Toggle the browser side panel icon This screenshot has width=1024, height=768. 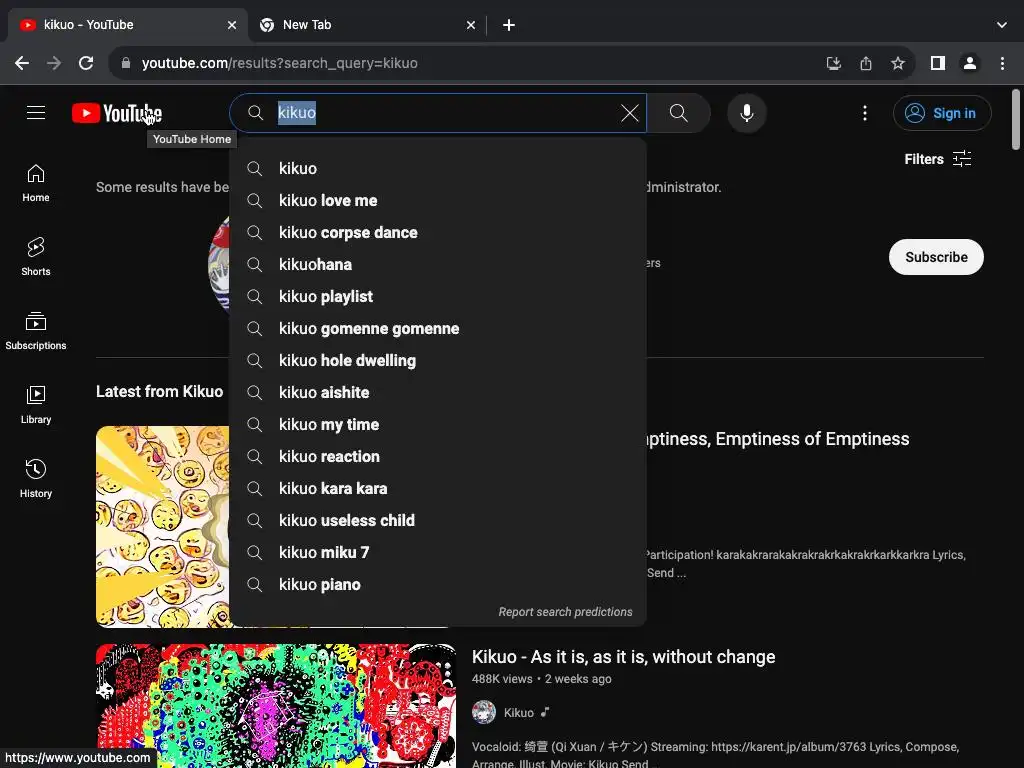938,63
